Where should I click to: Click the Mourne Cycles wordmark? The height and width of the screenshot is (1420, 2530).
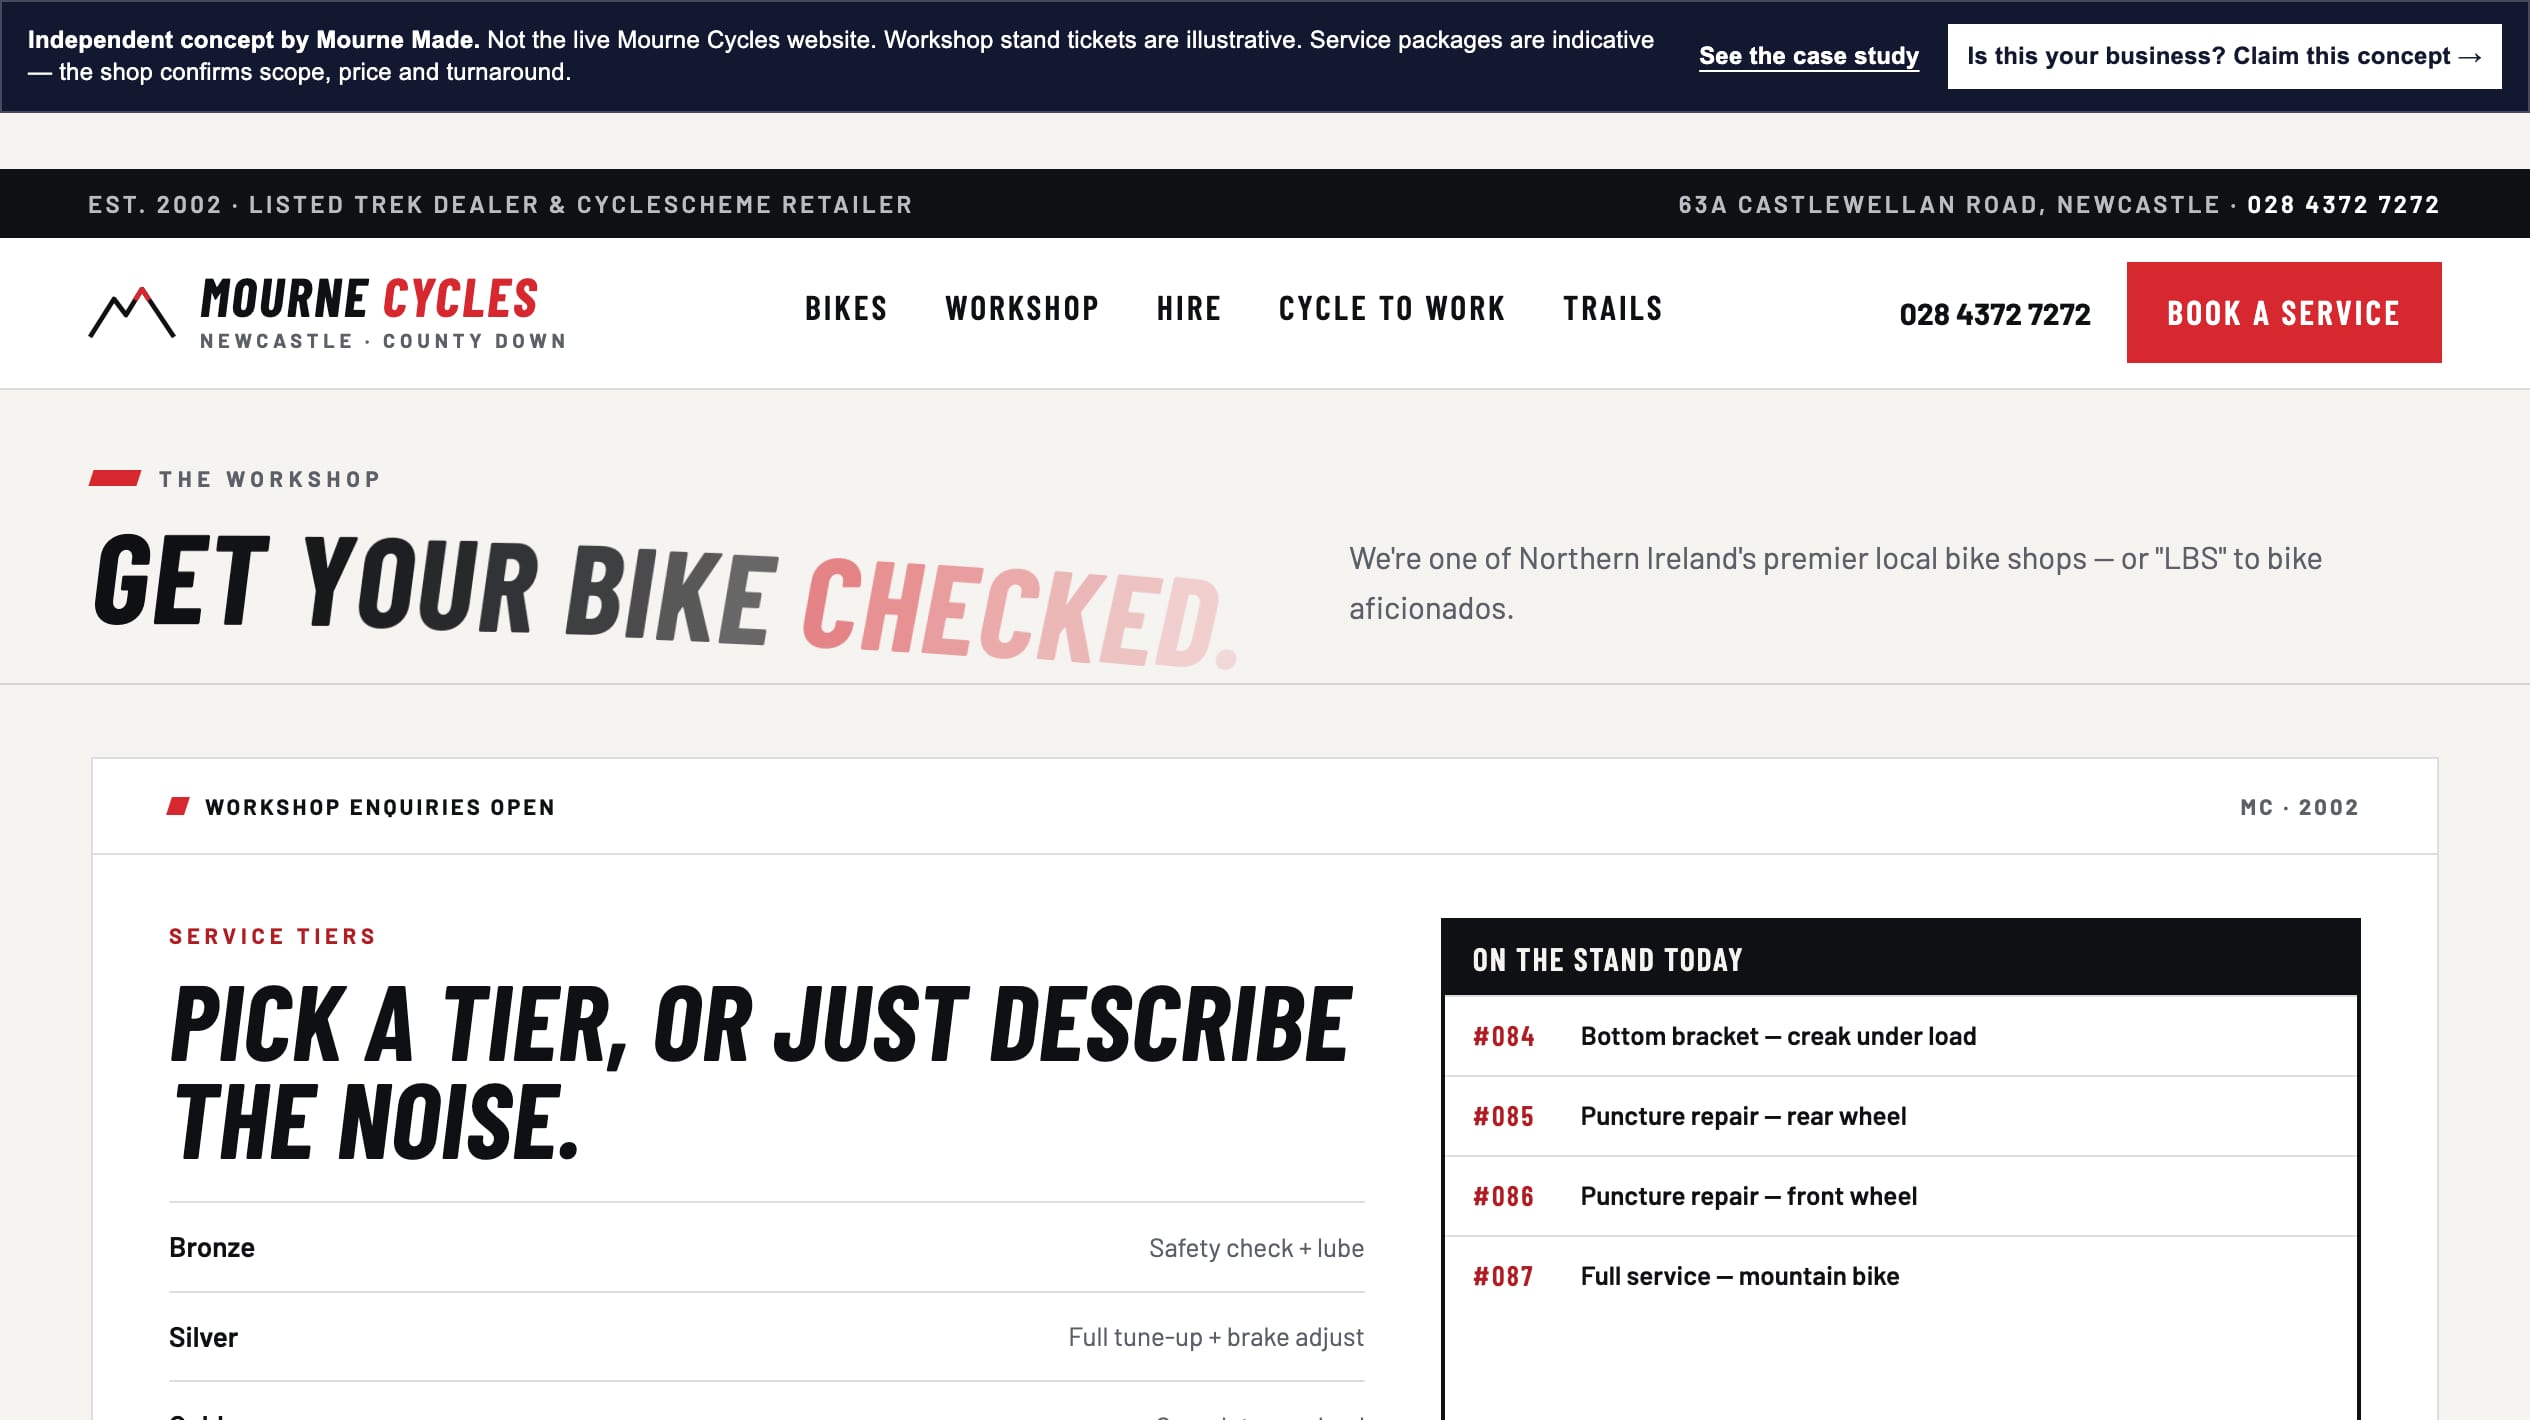(x=369, y=298)
